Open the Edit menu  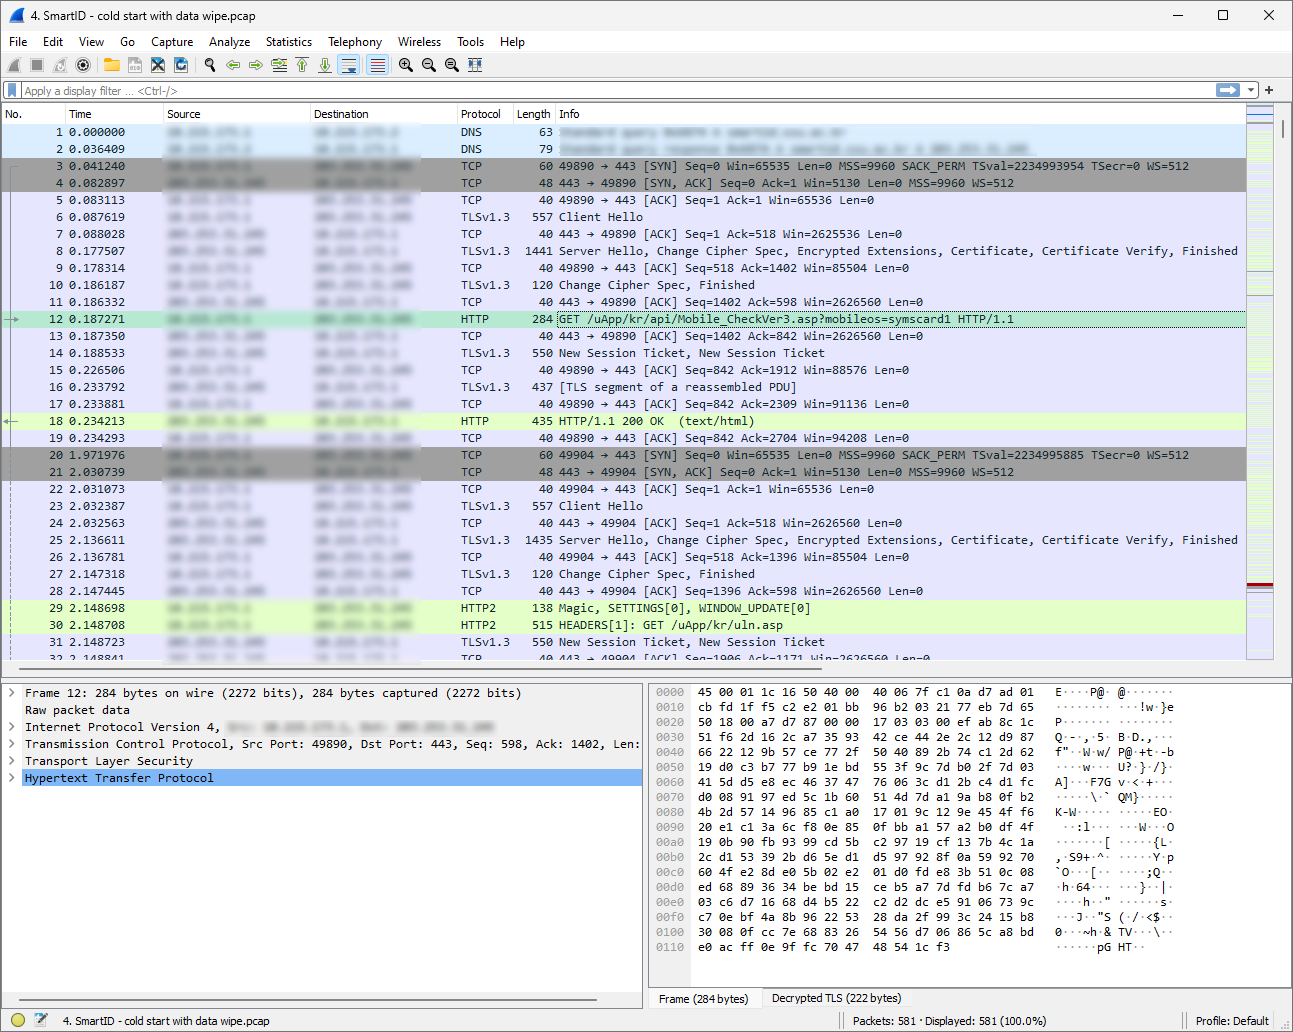click(53, 42)
